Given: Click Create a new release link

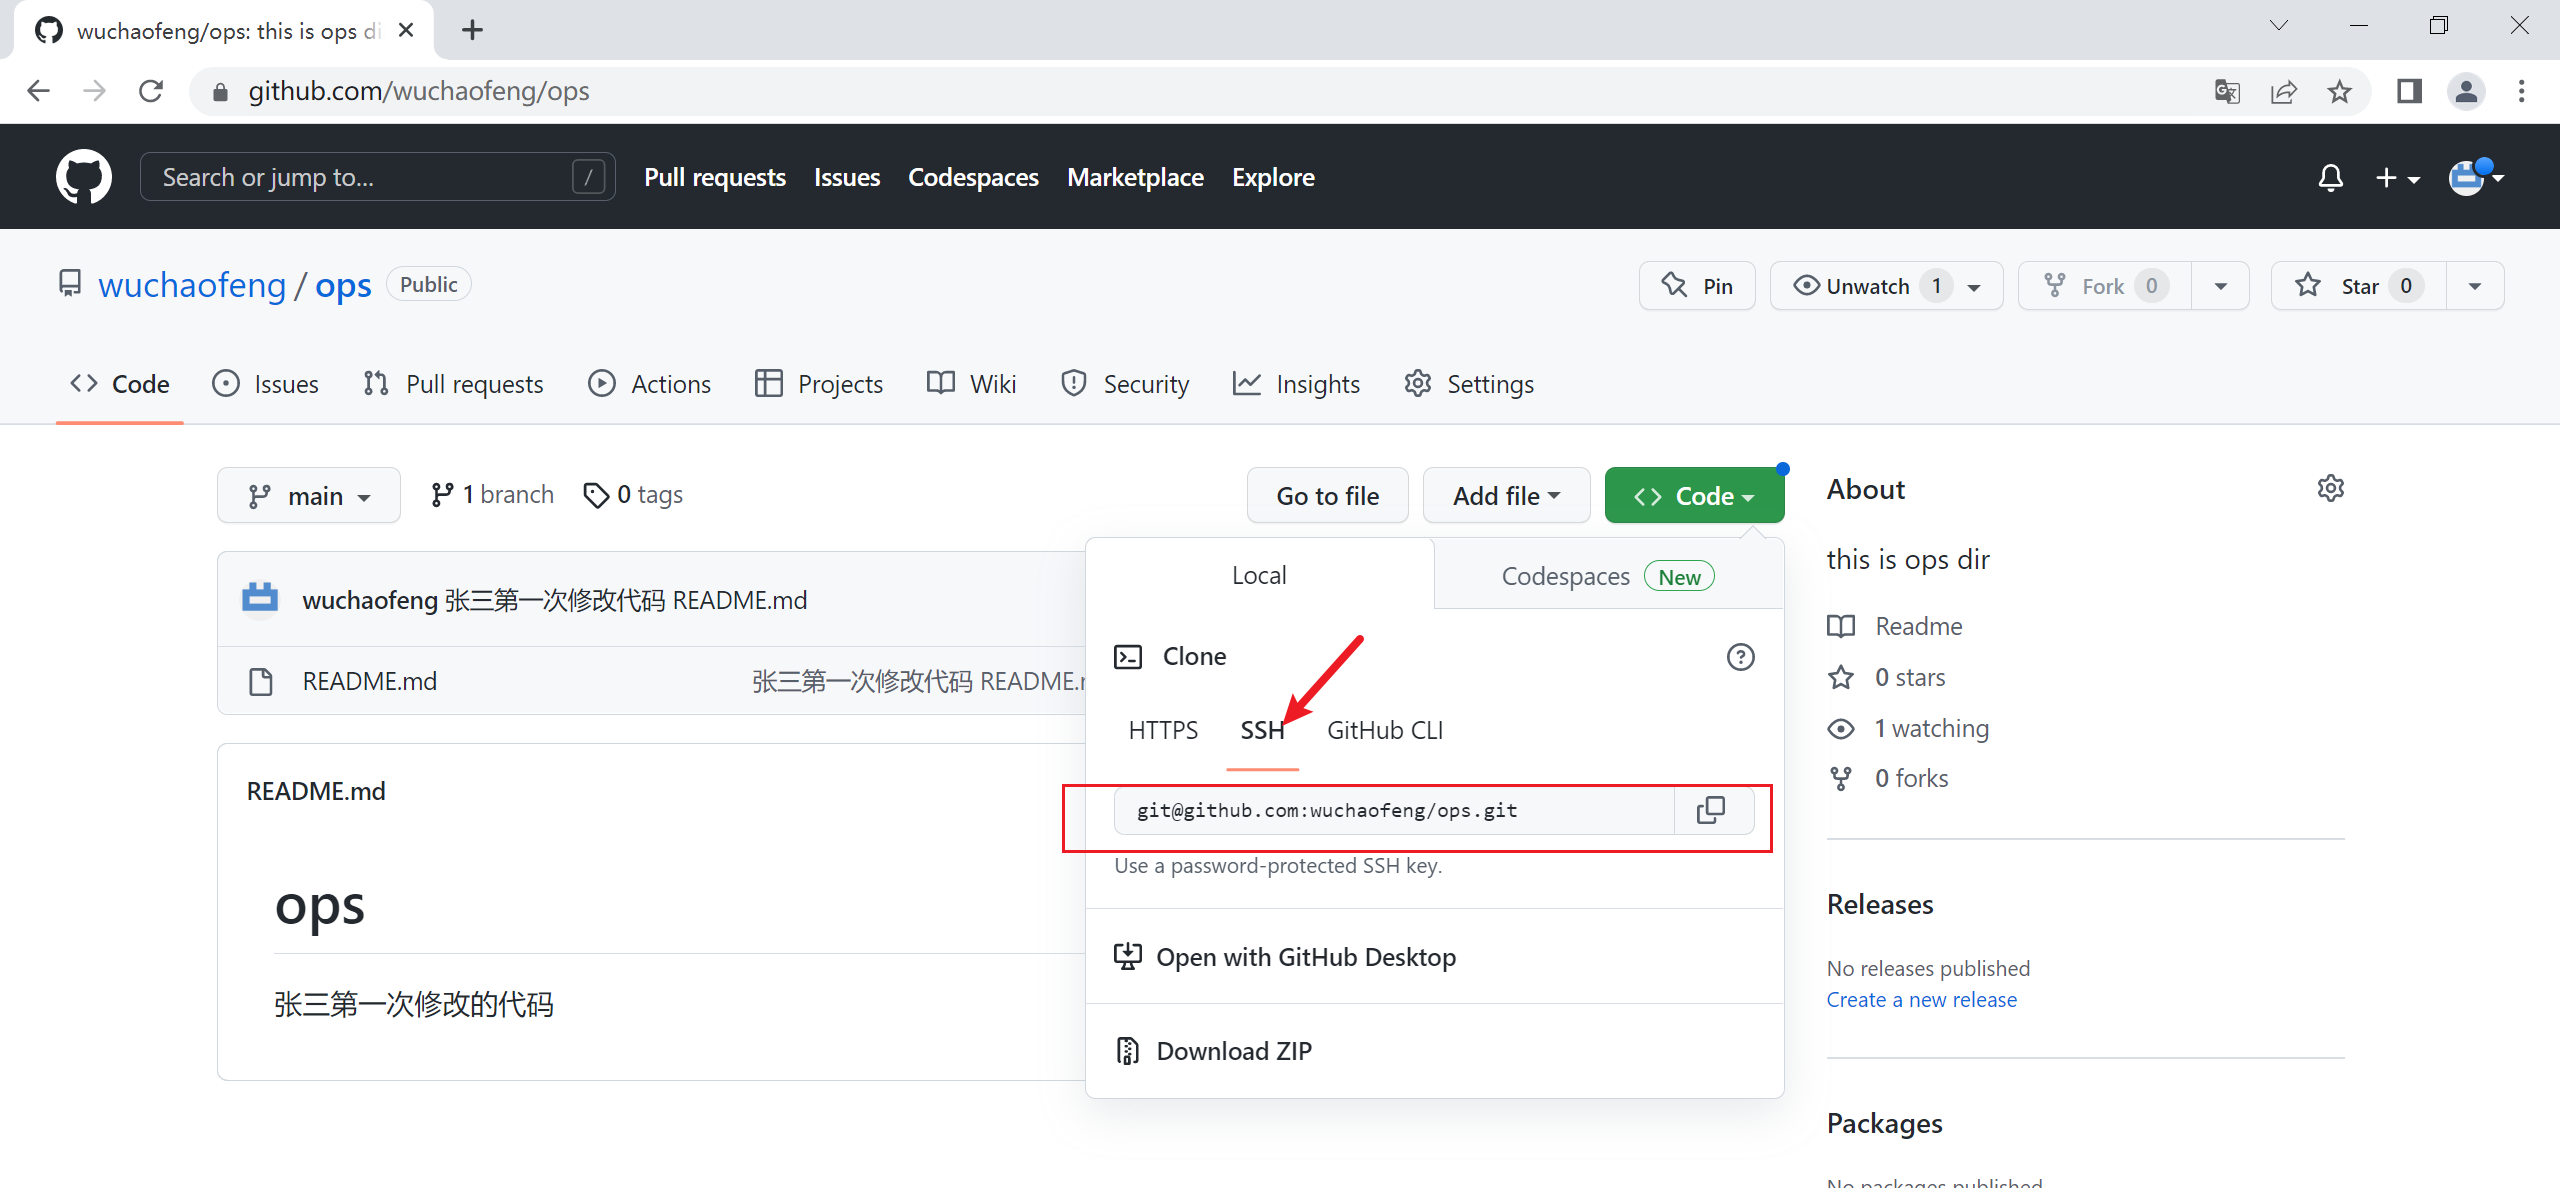Looking at the screenshot, I should (x=1921, y=1000).
